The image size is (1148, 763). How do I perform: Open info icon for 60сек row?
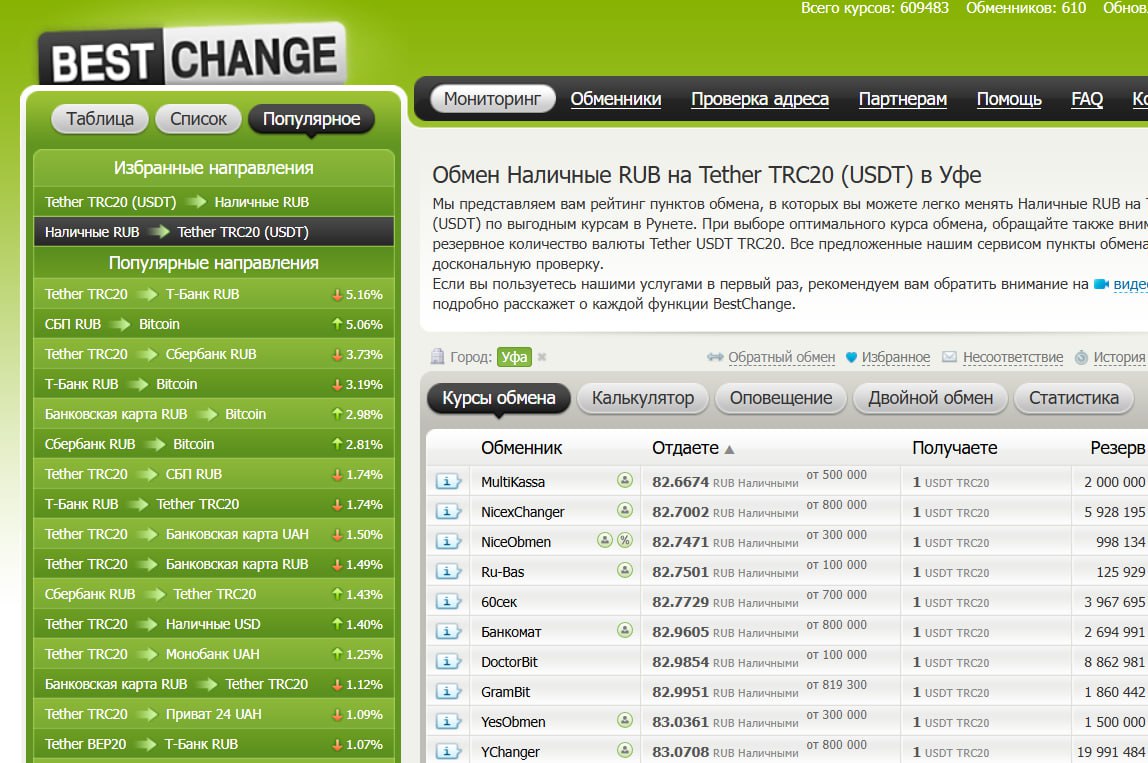pyautogui.click(x=448, y=601)
